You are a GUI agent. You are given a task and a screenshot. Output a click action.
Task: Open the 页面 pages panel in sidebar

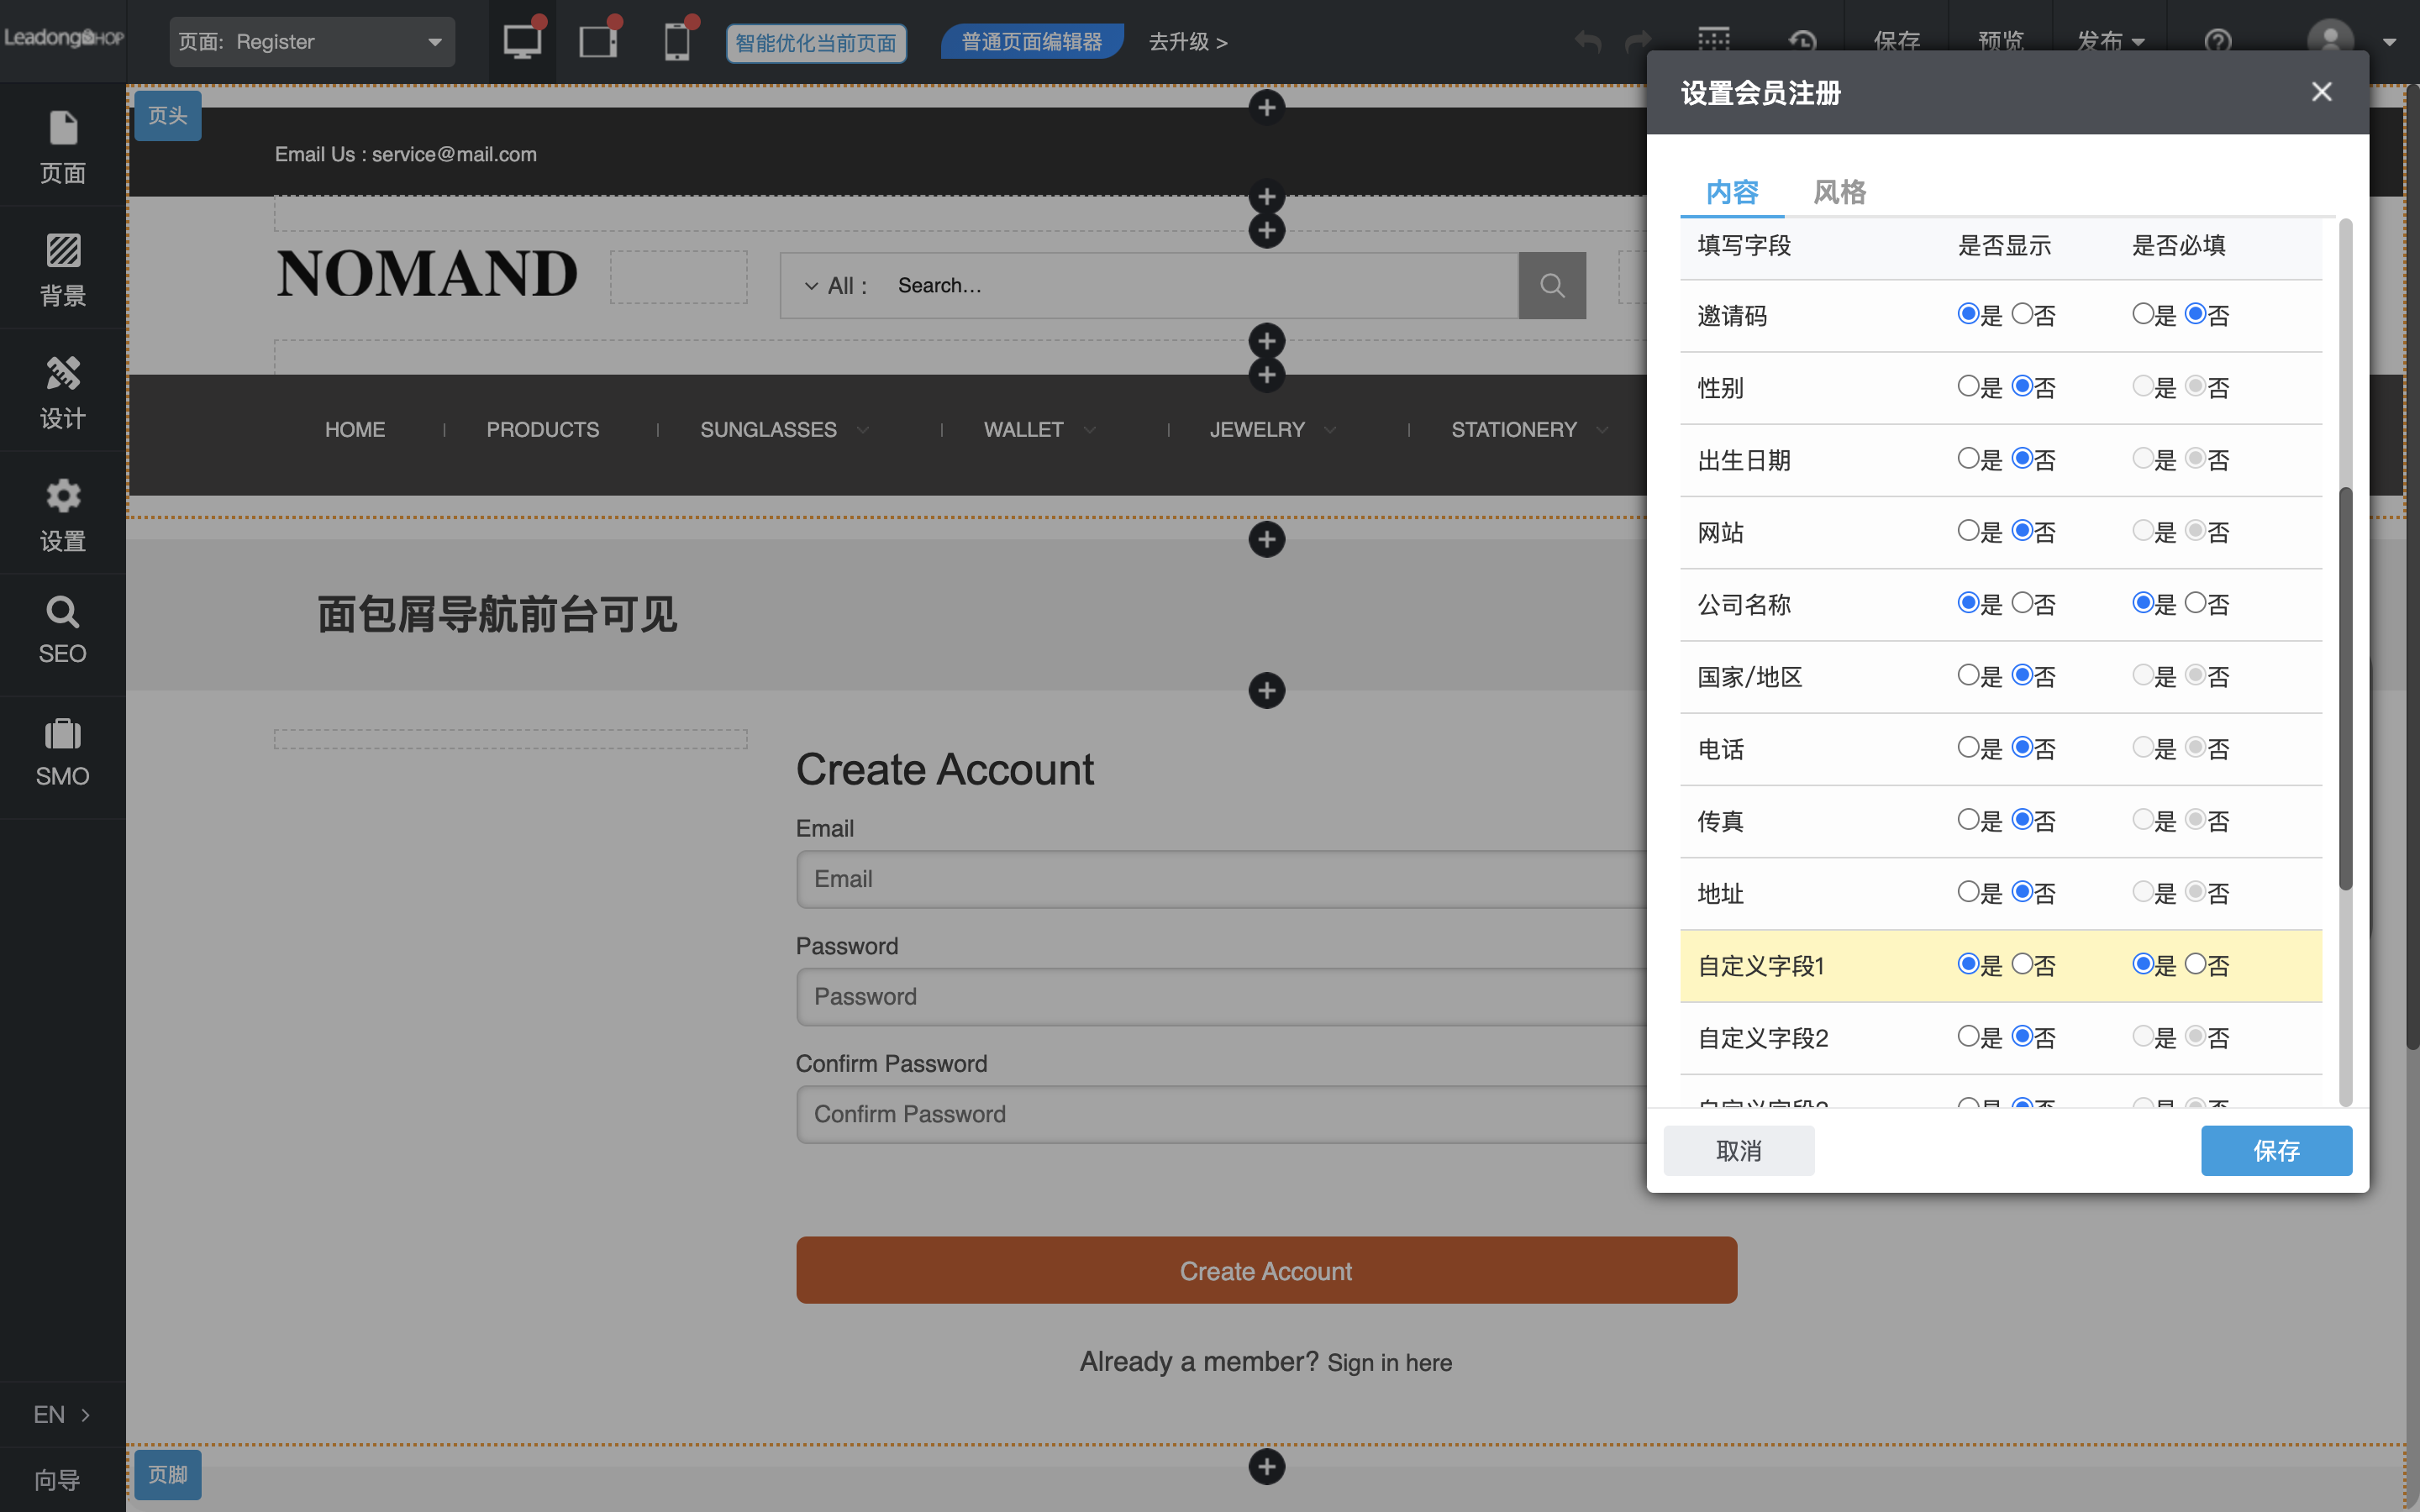pyautogui.click(x=62, y=147)
